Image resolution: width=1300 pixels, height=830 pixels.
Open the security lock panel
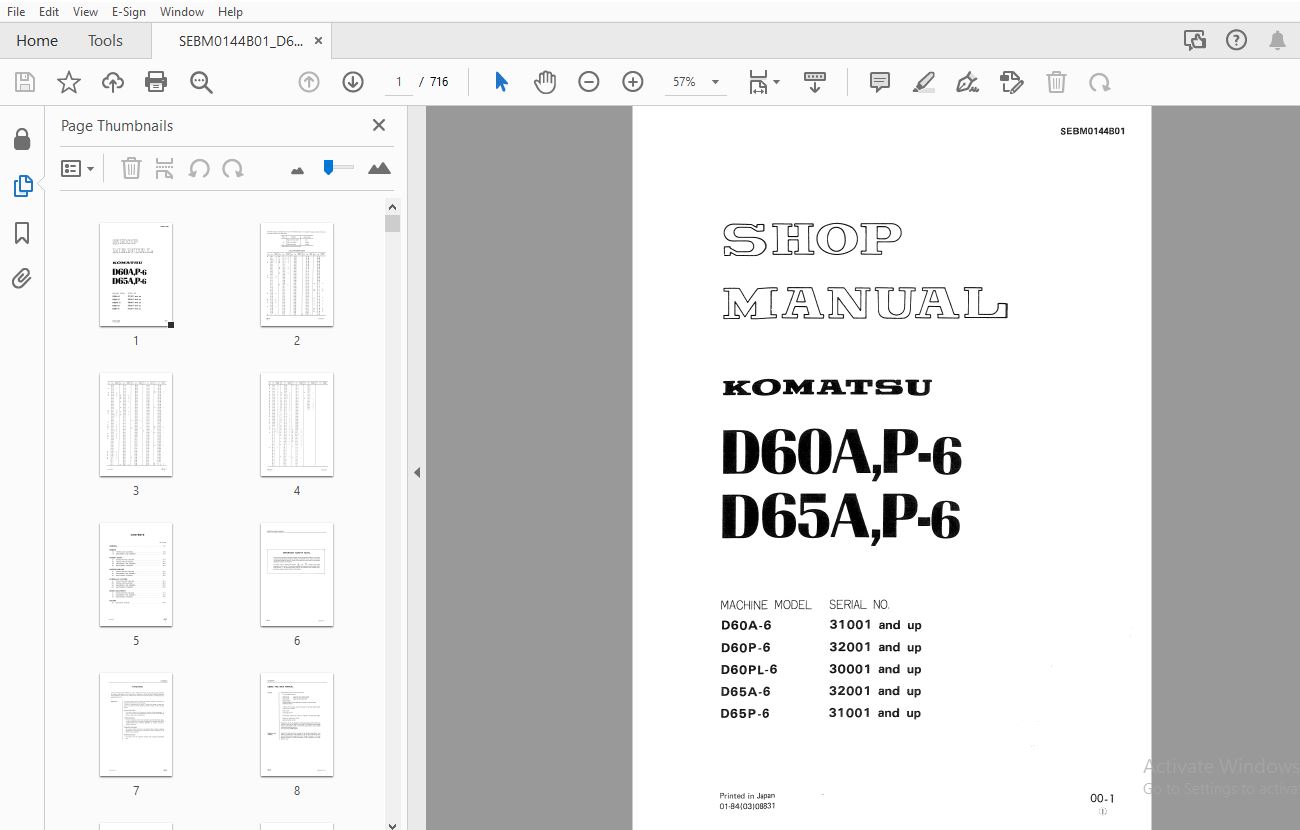pyautogui.click(x=22, y=140)
